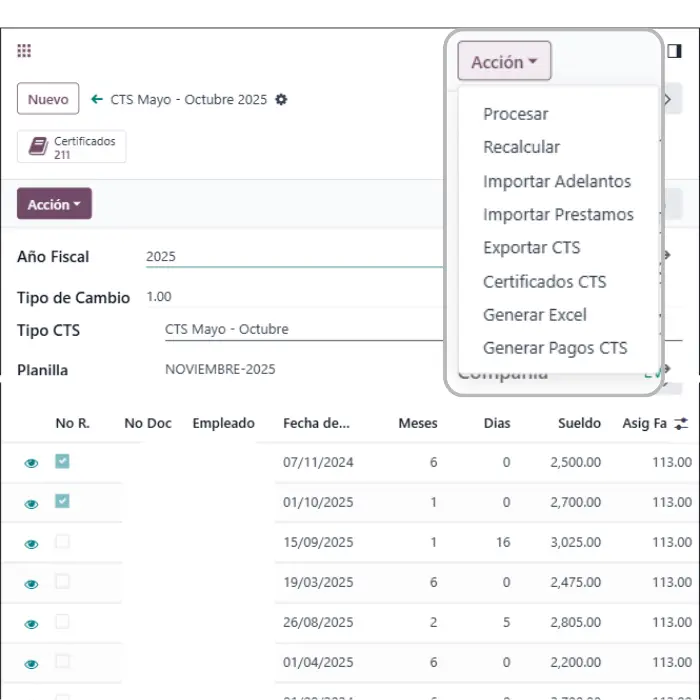
Task: Click the Año Fiscal input field
Action: coord(290,257)
